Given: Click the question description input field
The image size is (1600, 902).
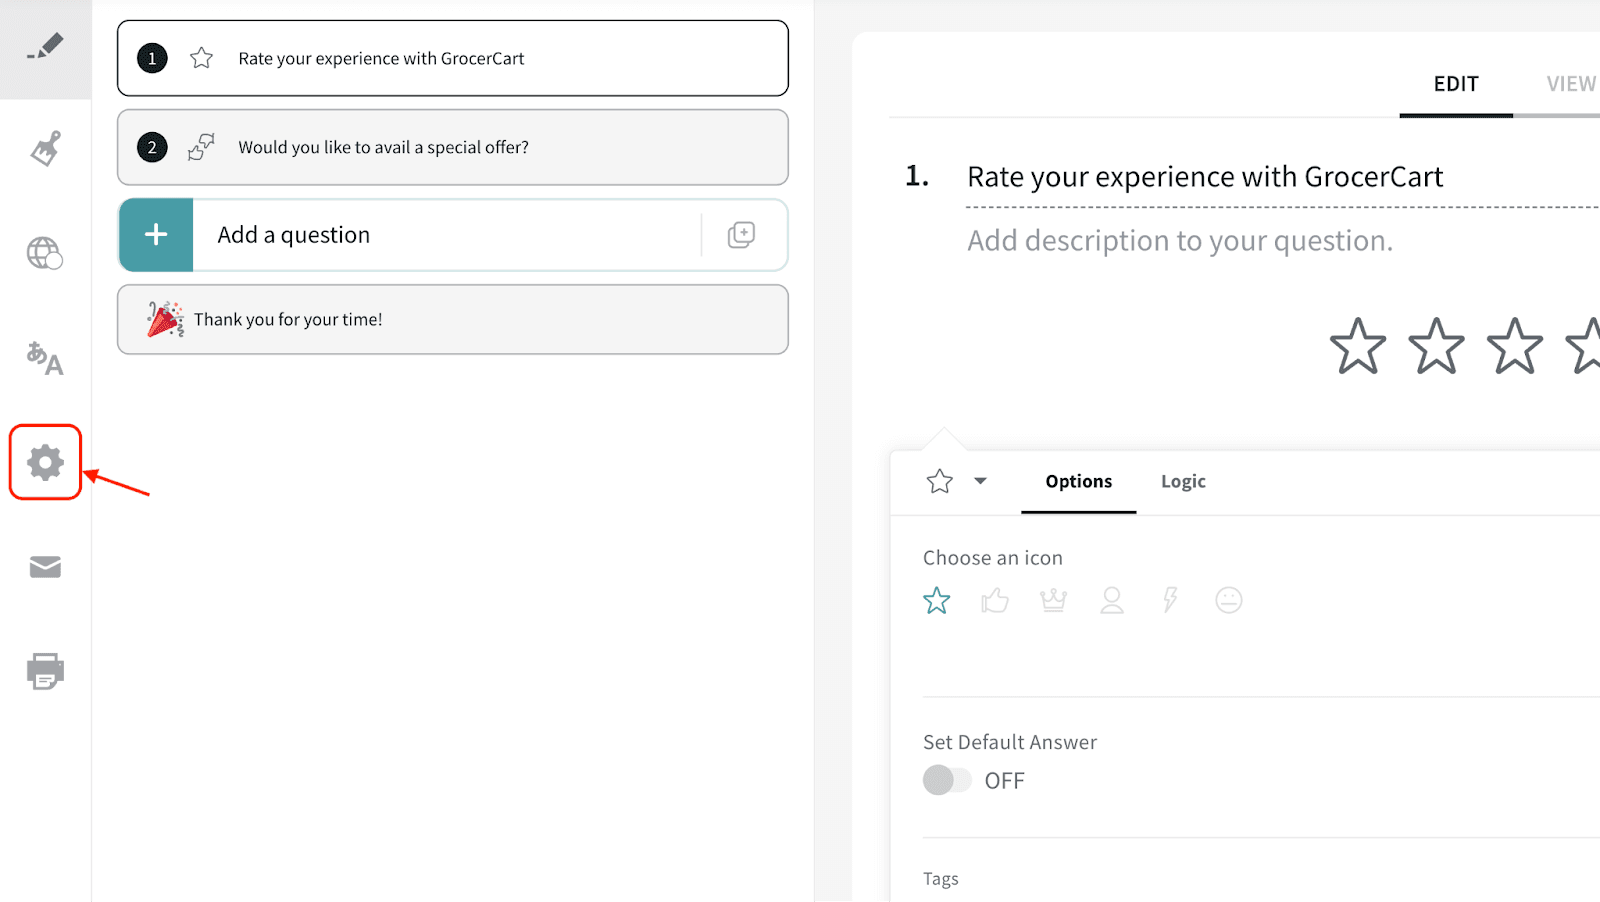Looking at the screenshot, I should (x=1180, y=241).
